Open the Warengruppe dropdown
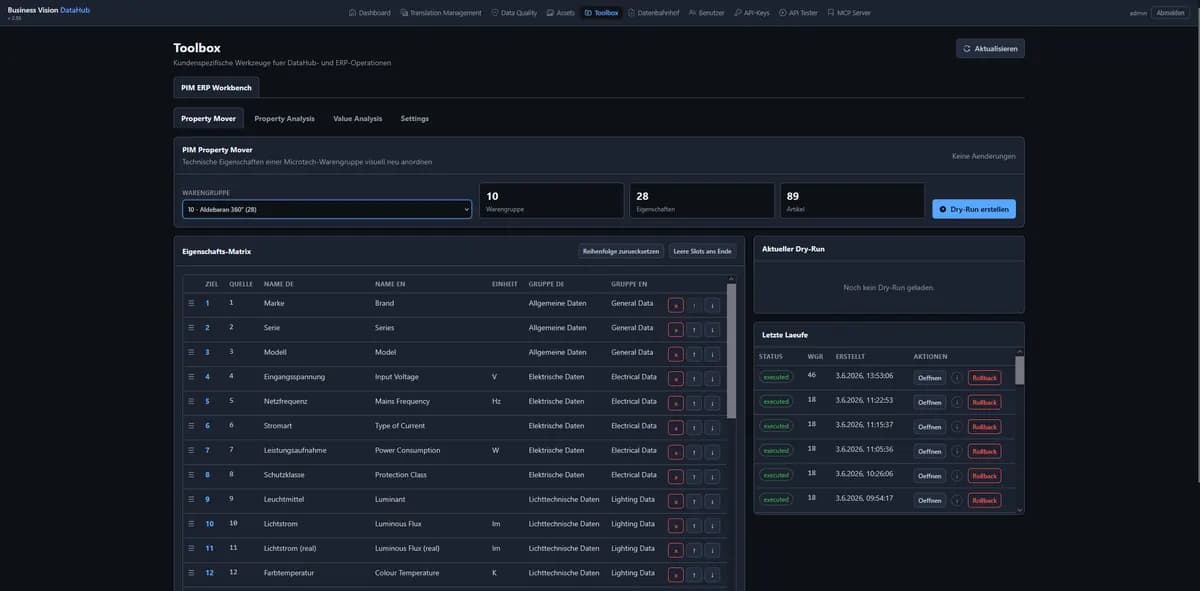Image resolution: width=1200 pixels, height=591 pixels. (326, 209)
